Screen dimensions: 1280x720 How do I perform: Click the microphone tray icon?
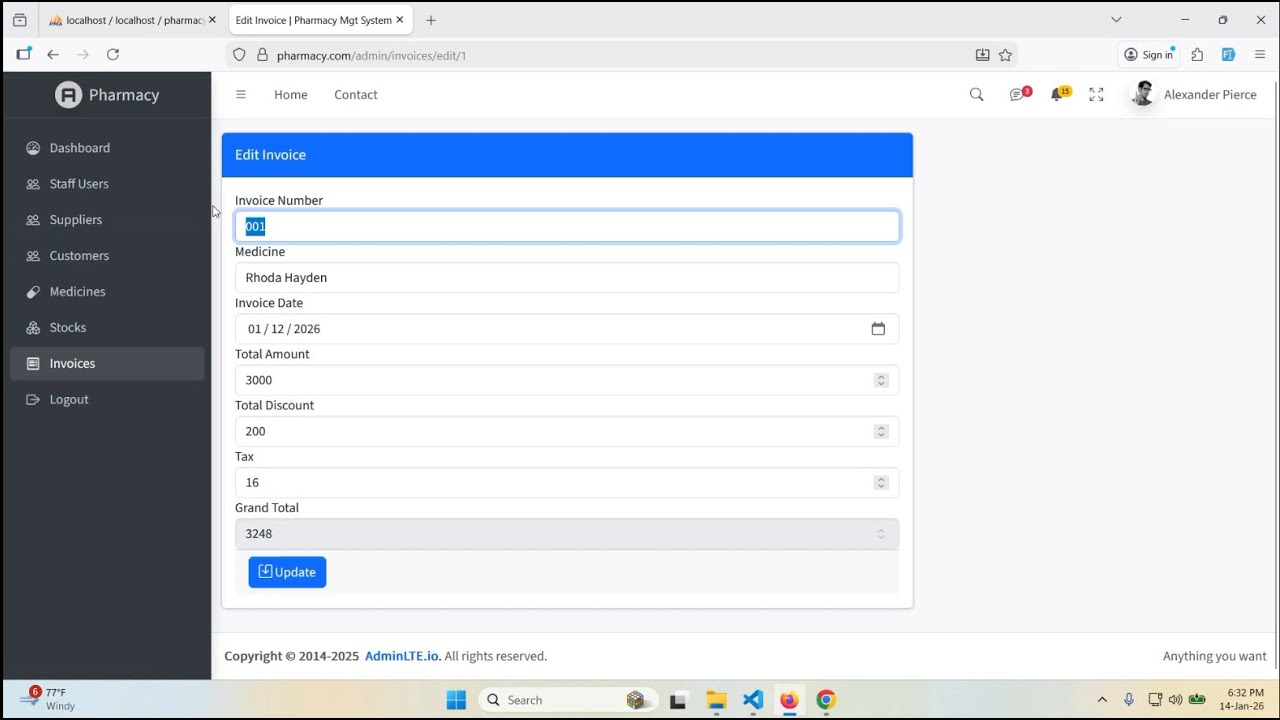(1129, 700)
